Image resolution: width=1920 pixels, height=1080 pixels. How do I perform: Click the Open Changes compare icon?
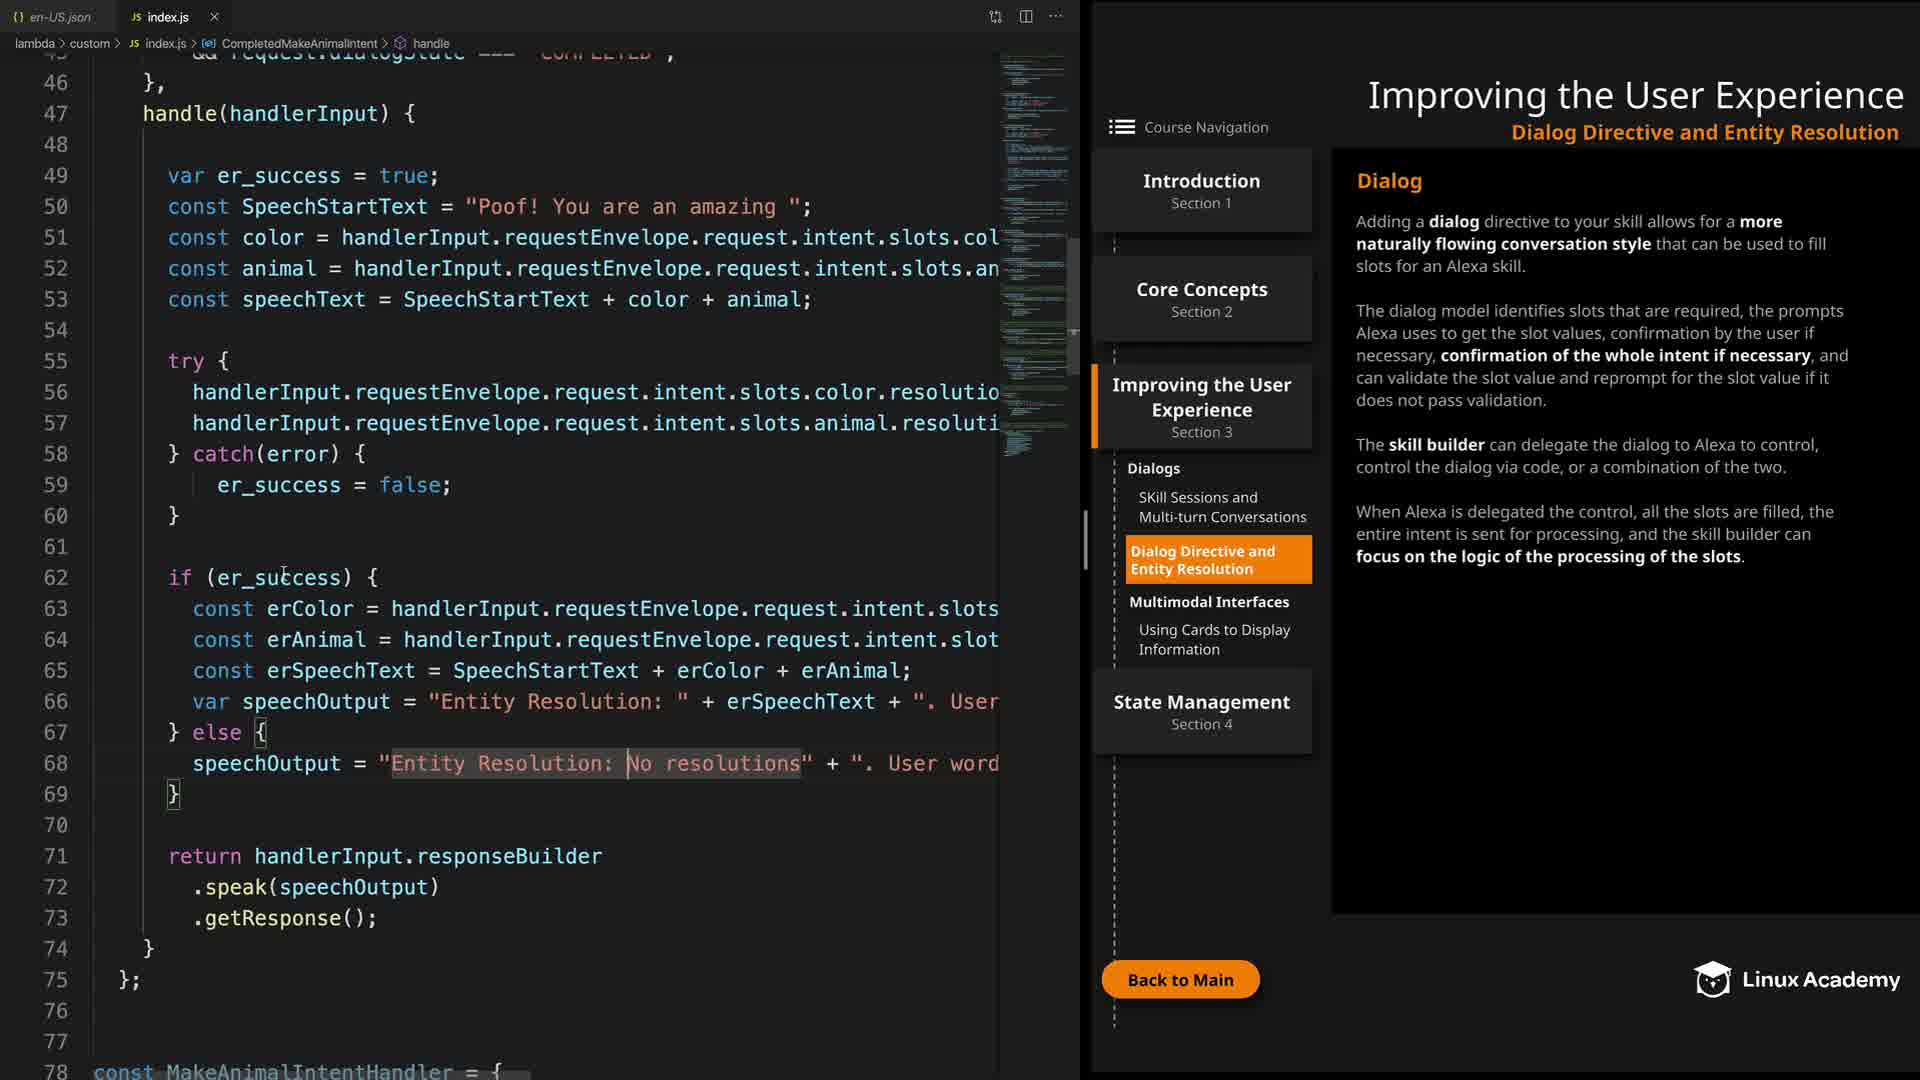pyautogui.click(x=995, y=17)
